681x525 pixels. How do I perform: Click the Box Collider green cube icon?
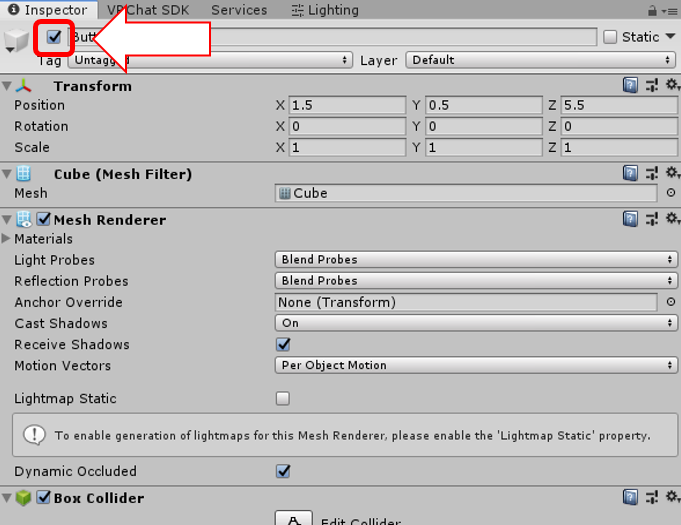point(23,498)
